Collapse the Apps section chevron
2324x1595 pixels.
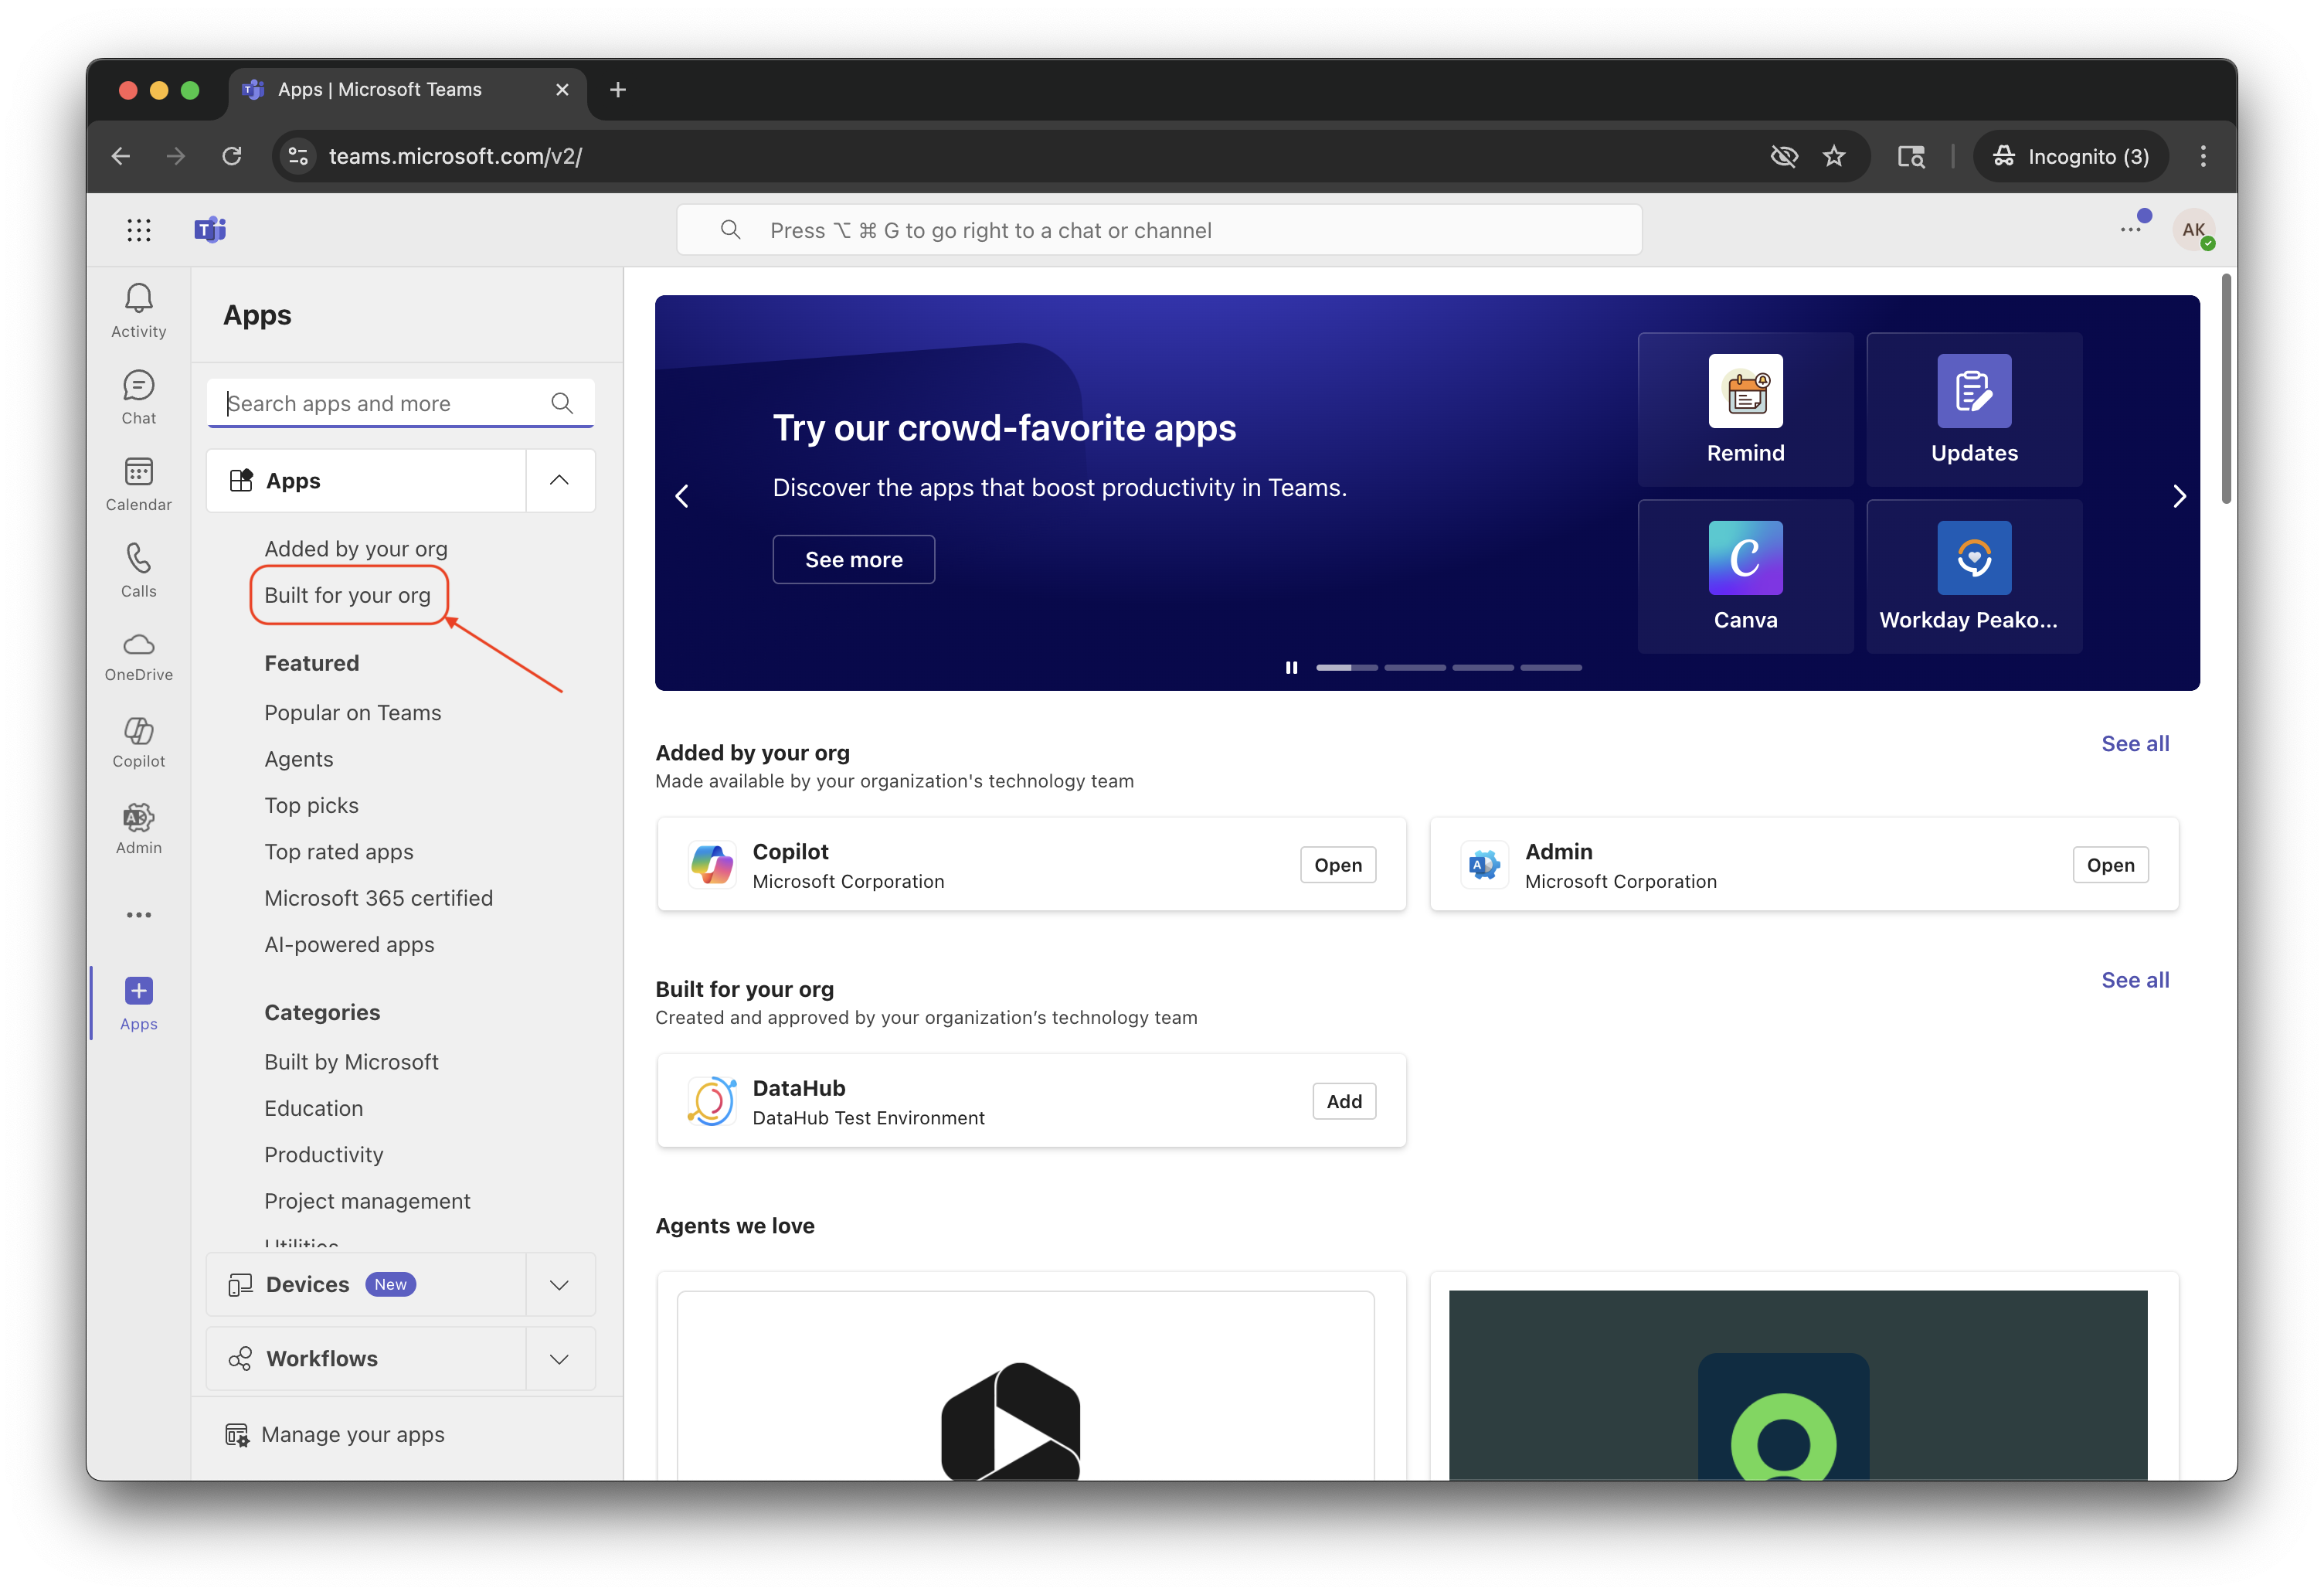pos(559,481)
